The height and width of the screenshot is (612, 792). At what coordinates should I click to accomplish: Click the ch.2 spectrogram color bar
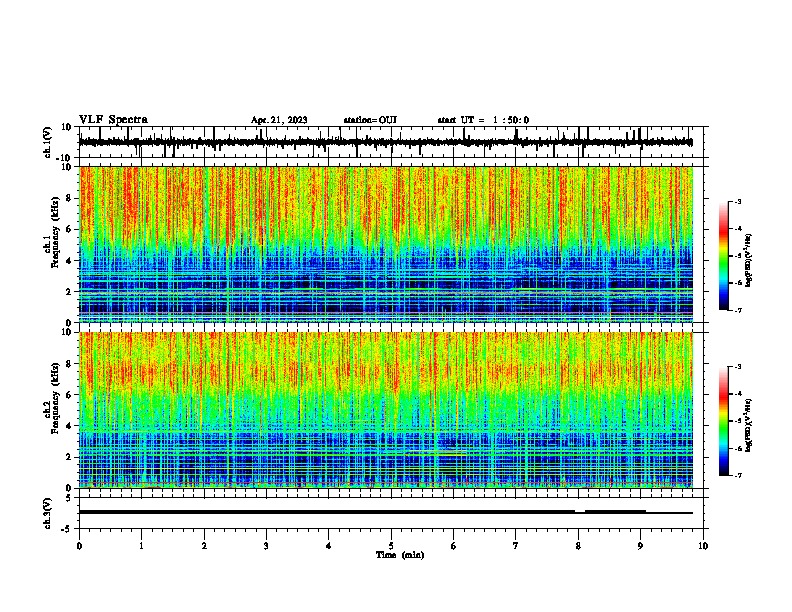click(724, 421)
